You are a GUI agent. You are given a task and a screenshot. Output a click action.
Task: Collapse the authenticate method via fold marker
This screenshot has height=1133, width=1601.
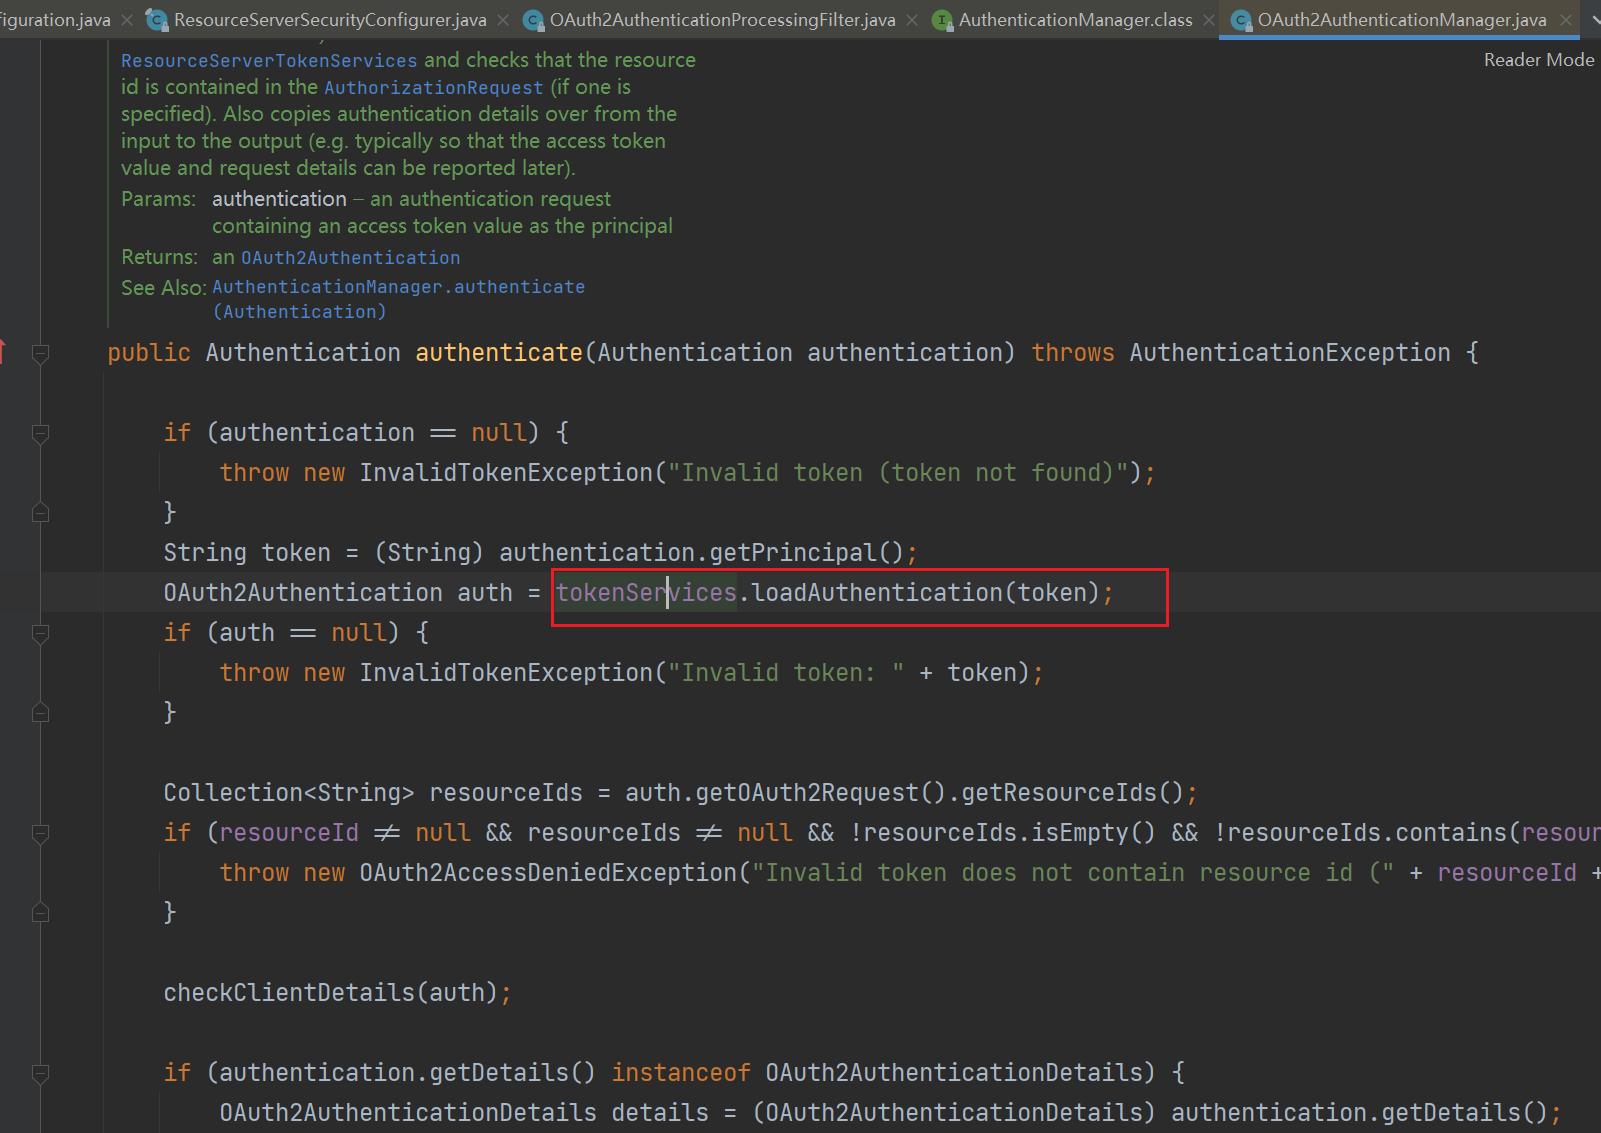coord(41,353)
